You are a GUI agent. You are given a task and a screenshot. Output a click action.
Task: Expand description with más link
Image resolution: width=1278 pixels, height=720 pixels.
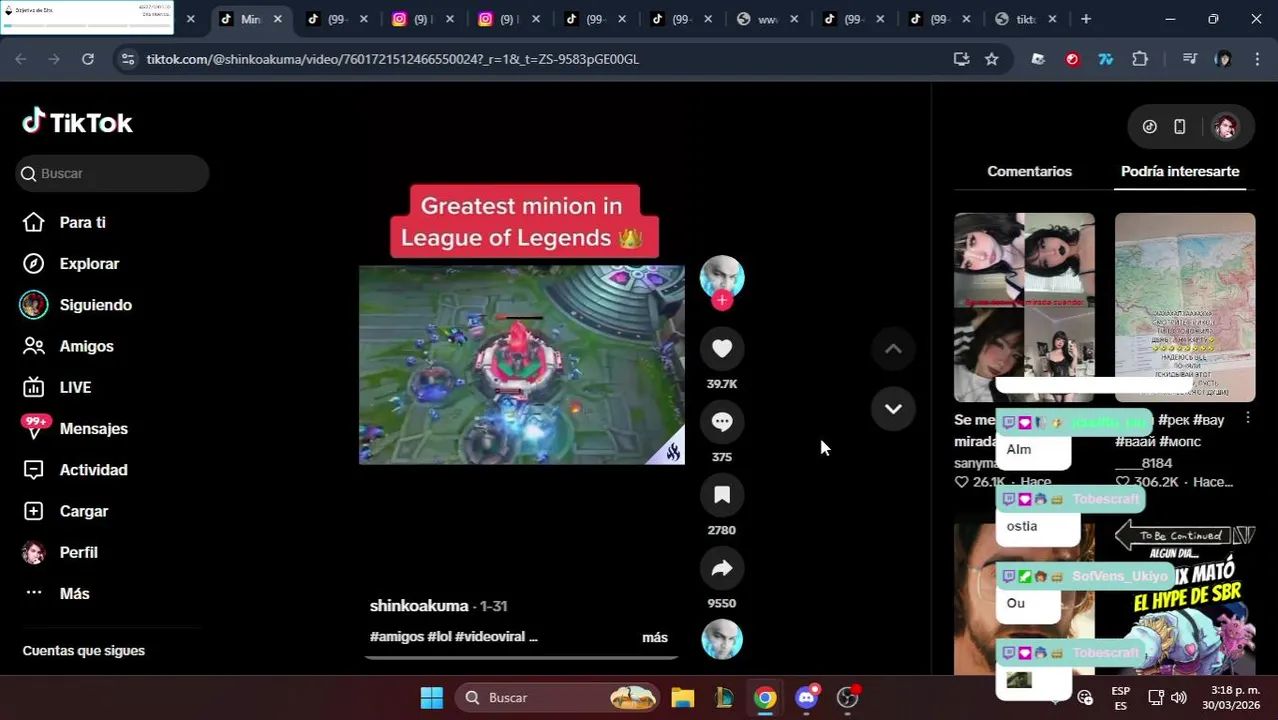point(655,637)
